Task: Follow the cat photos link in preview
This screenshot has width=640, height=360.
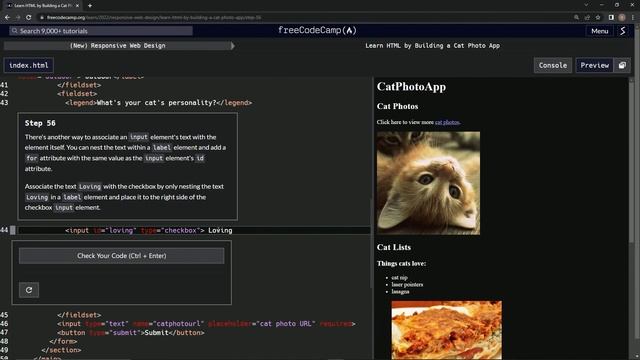Action: tap(447, 122)
